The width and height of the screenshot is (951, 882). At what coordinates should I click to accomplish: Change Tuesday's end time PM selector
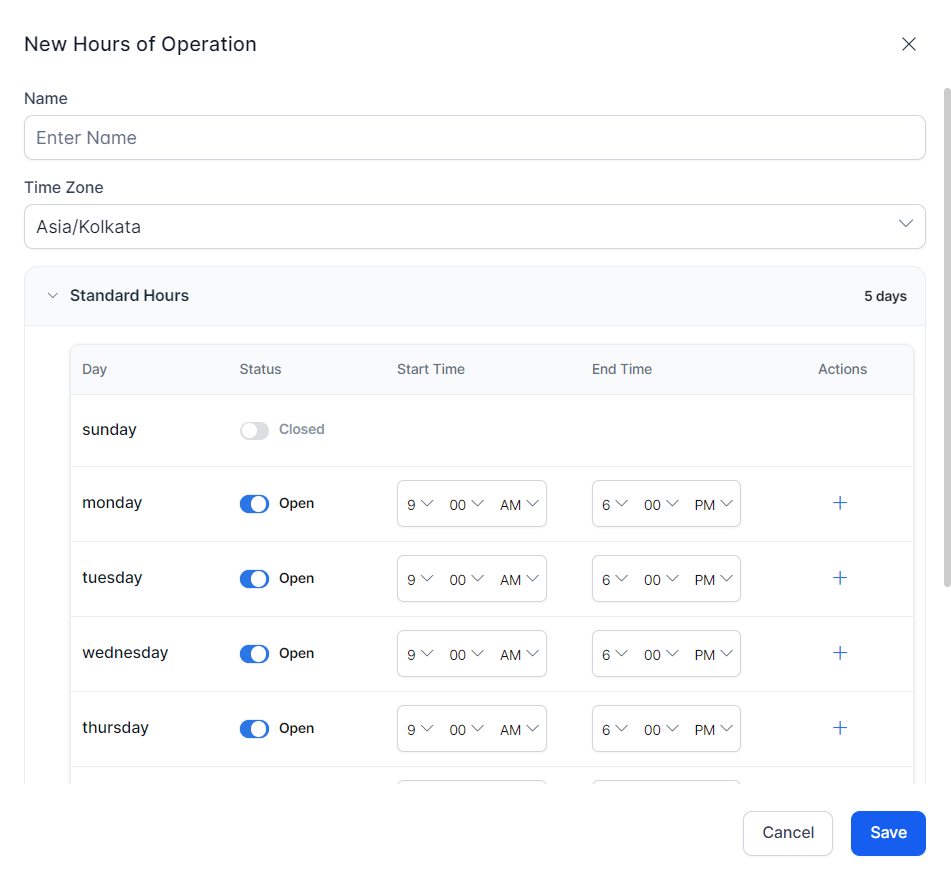pyautogui.click(x=716, y=579)
